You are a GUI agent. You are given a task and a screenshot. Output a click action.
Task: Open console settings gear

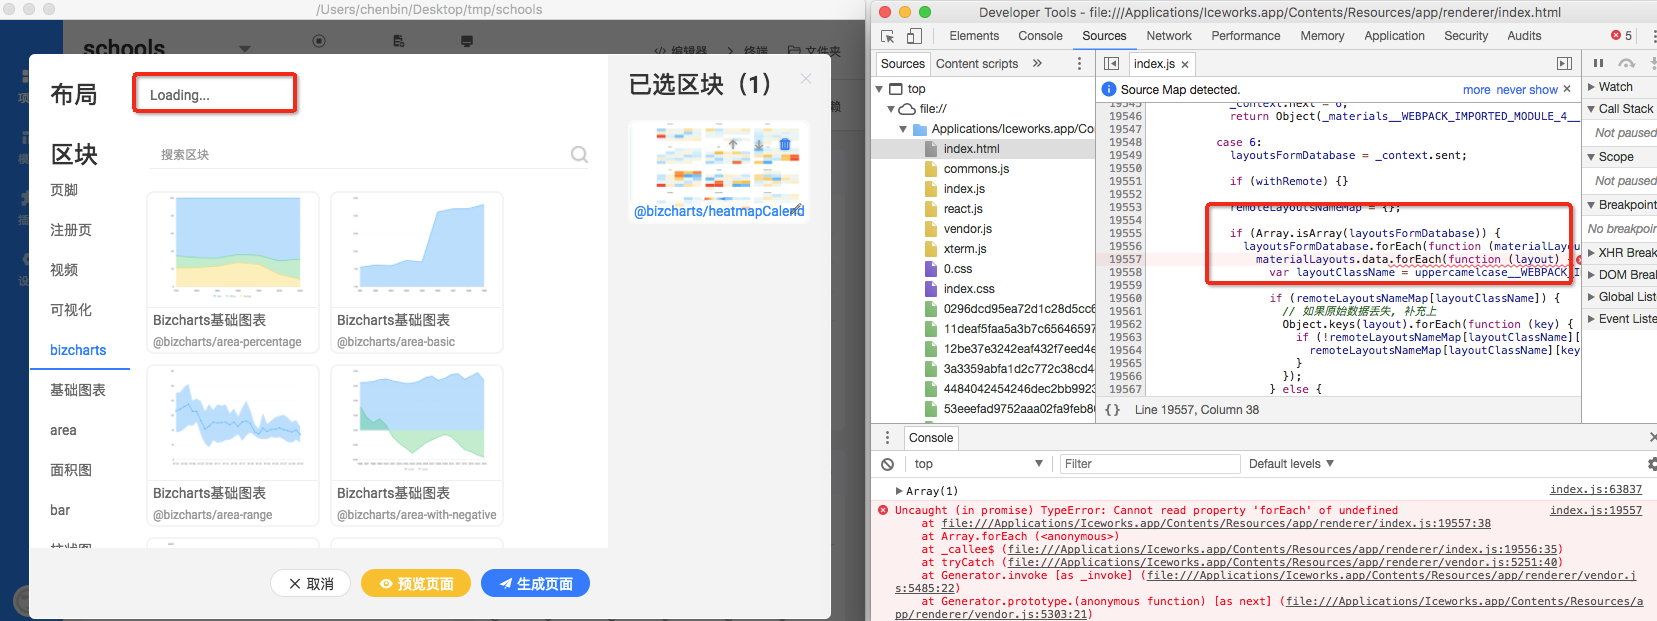click(x=1651, y=464)
